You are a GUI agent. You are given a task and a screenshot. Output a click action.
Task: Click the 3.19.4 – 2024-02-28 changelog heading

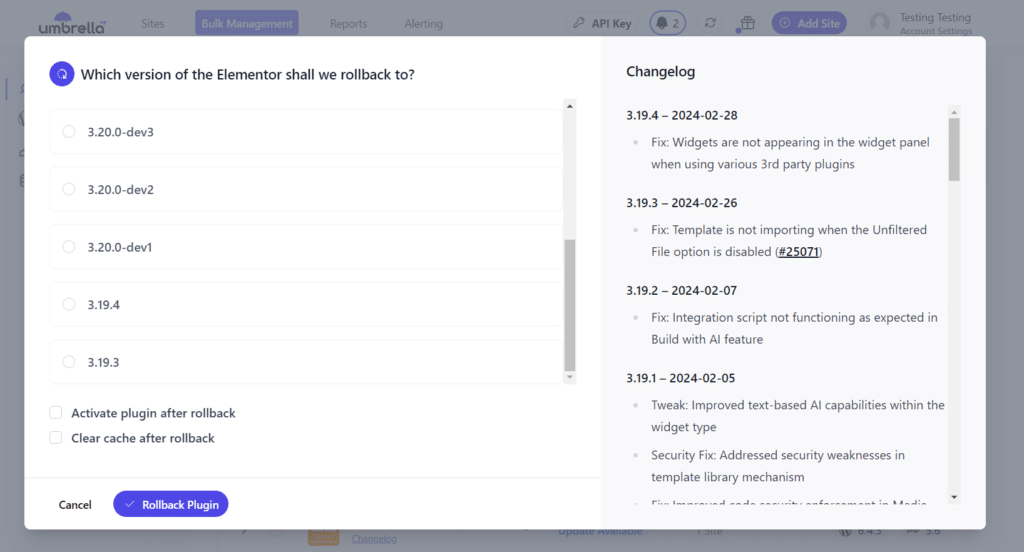pyautogui.click(x=681, y=115)
